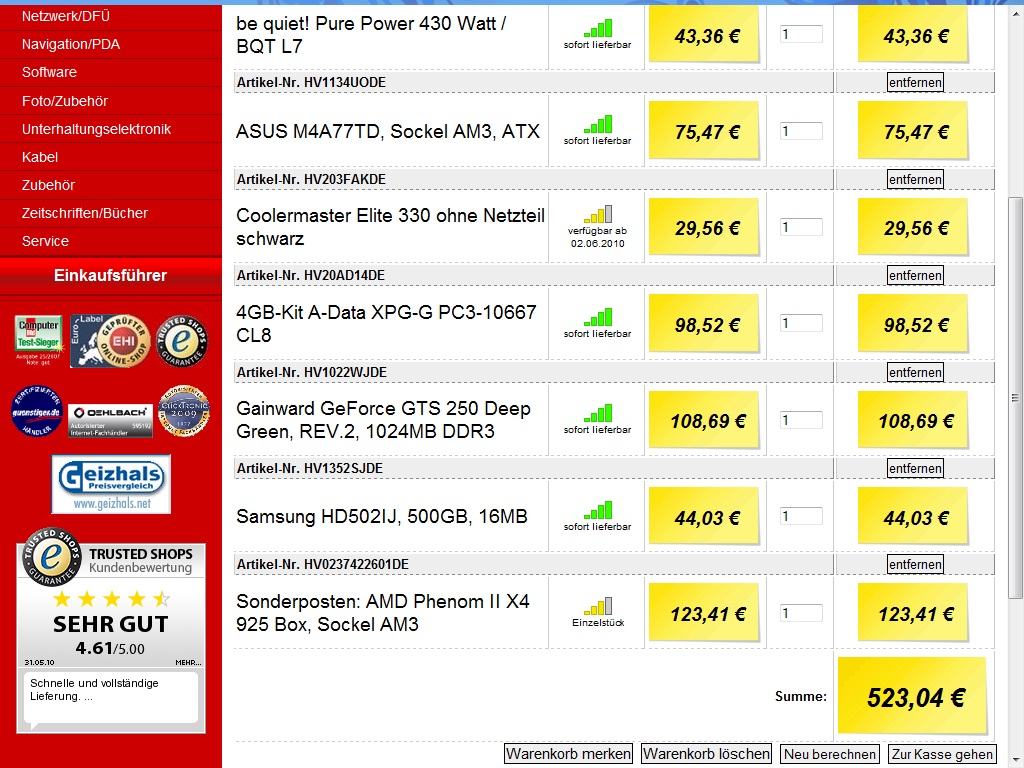Image resolution: width=1024 pixels, height=768 pixels.
Task: Click Warenkorb löschen button
Action: pyautogui.click(x=706, y=754)
